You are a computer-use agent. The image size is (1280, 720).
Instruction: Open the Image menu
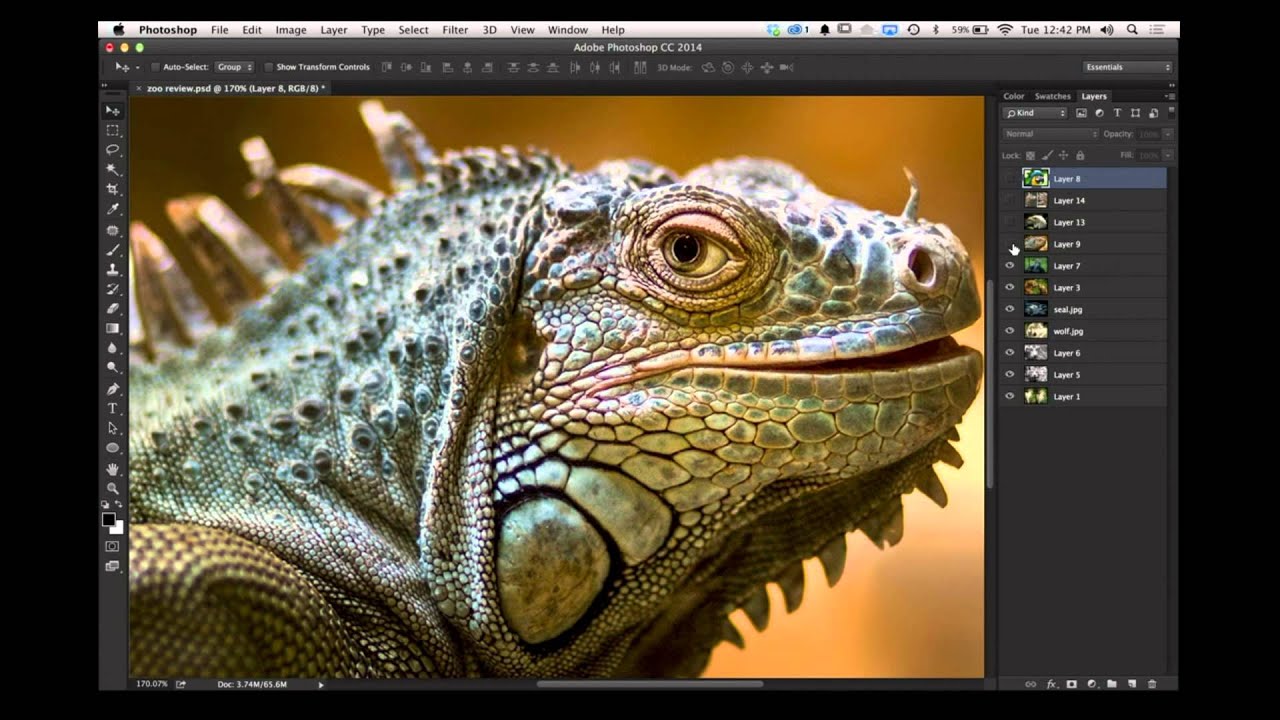[291, 30]
